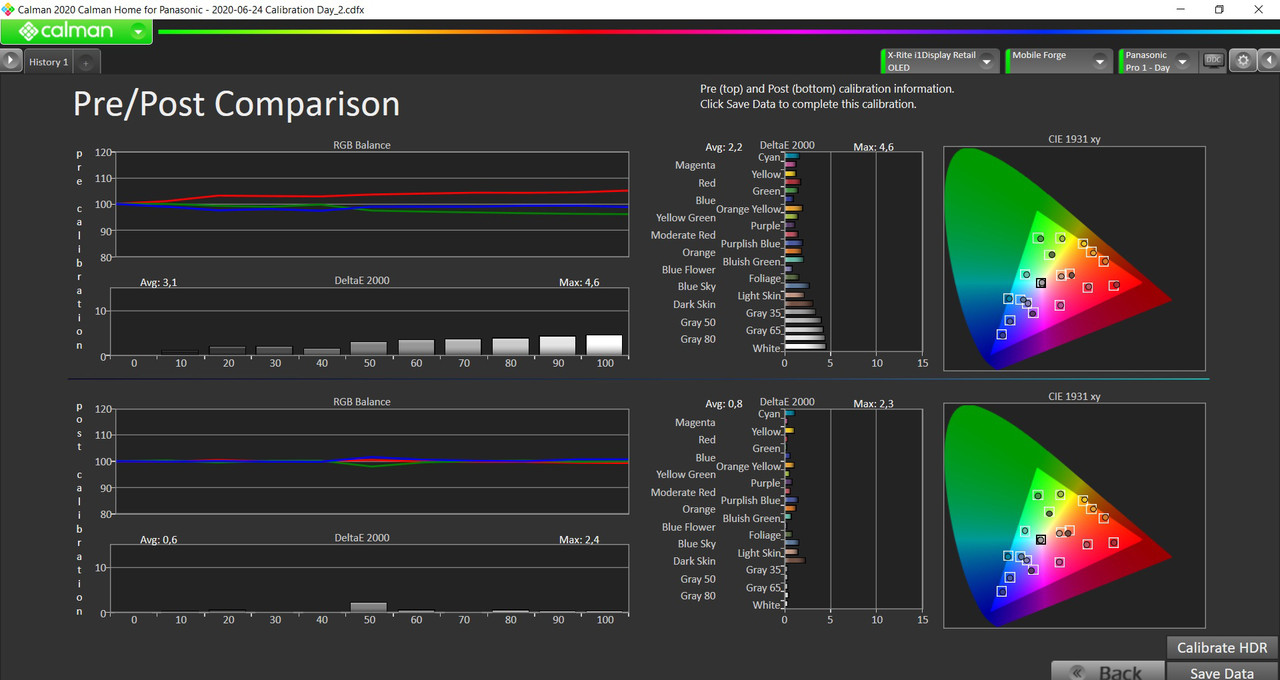Screen dimensions: 1280x680
Task: Switch to the History 1 tab
Action: pyautogui.click(x=48, y=62)
